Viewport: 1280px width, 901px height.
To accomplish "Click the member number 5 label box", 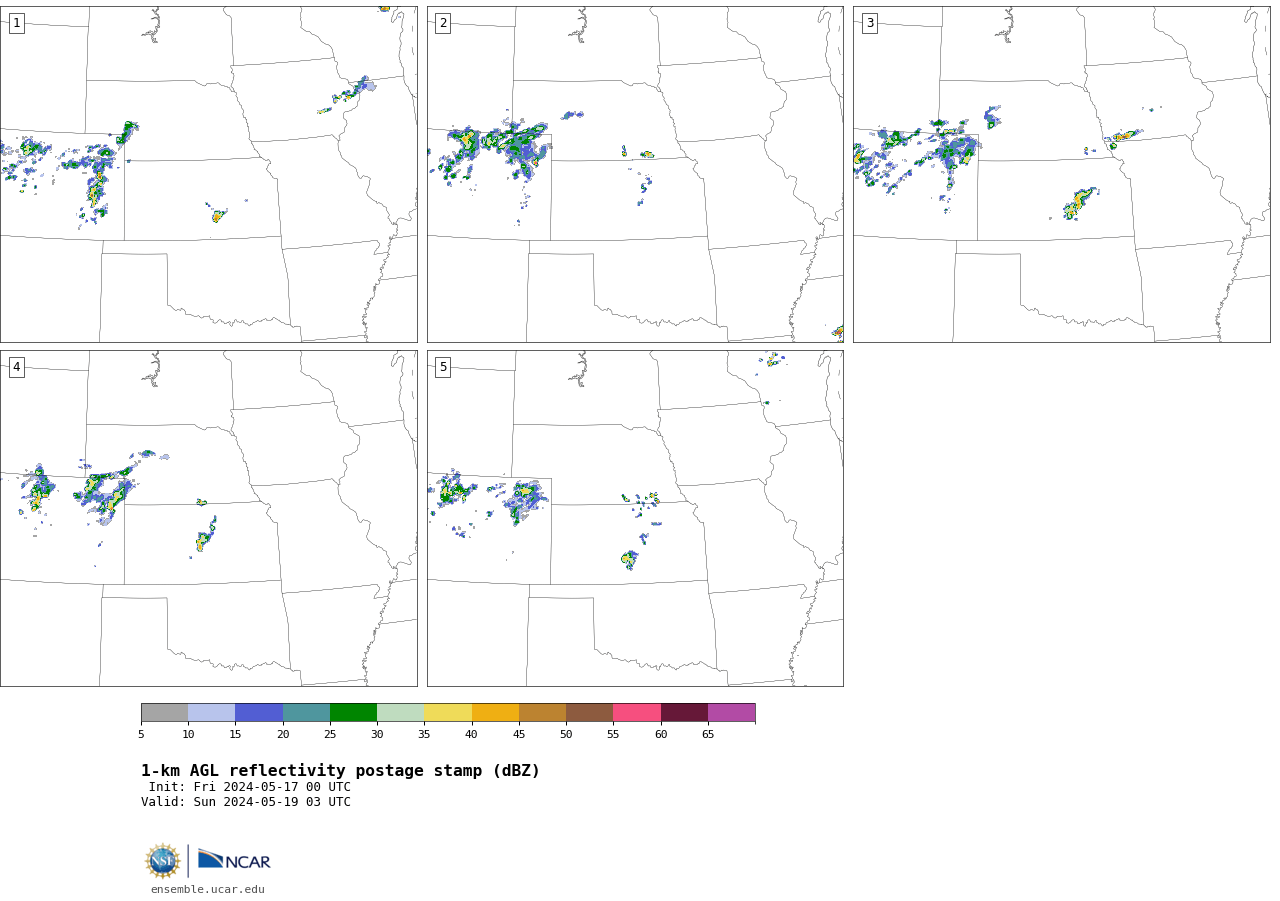I will coord(443,367).
